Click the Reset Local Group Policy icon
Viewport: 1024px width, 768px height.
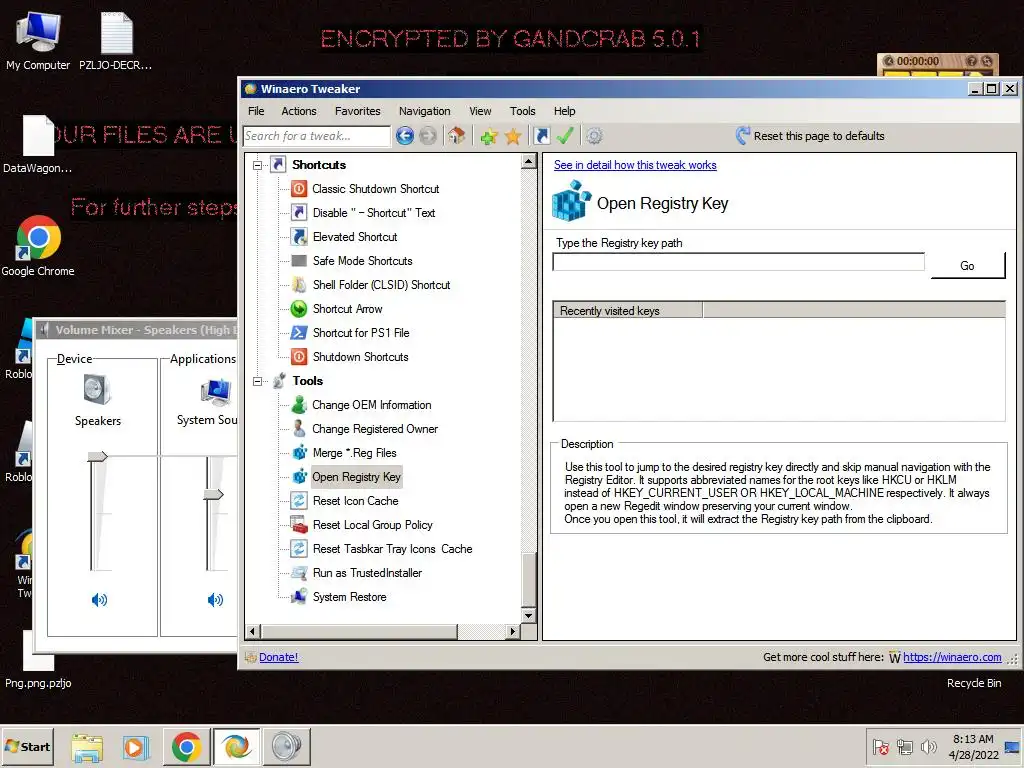[x=298, y=524]
